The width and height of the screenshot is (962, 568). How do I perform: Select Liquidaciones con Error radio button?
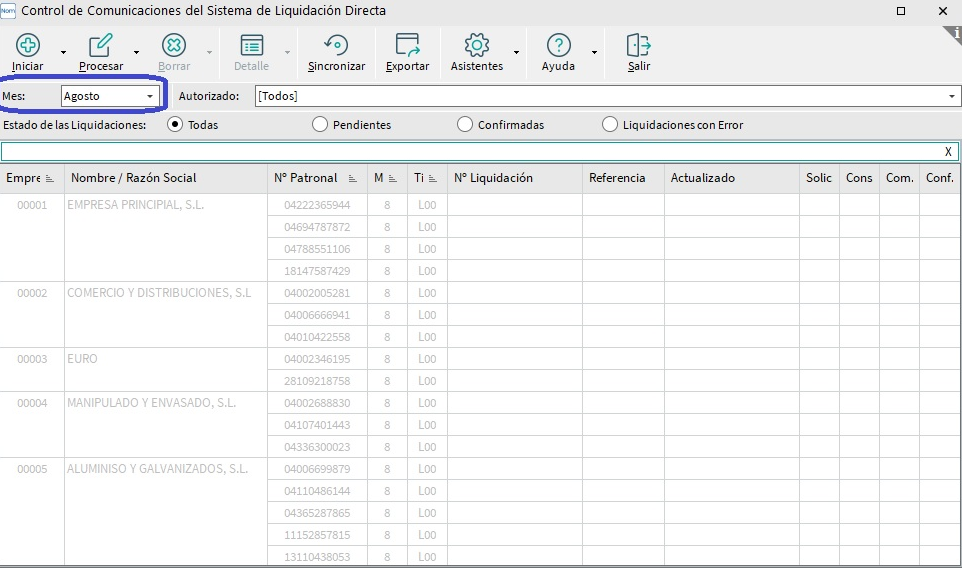click(609, 125)
